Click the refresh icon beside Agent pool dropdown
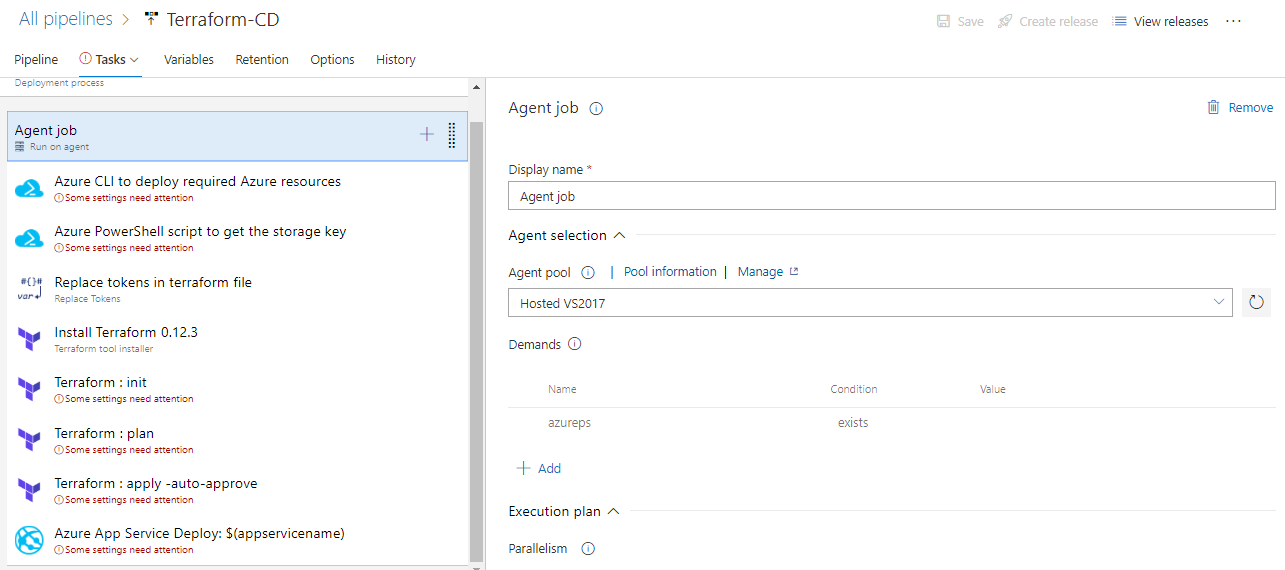This screenshot has height=570, width=1285. 1257,302
